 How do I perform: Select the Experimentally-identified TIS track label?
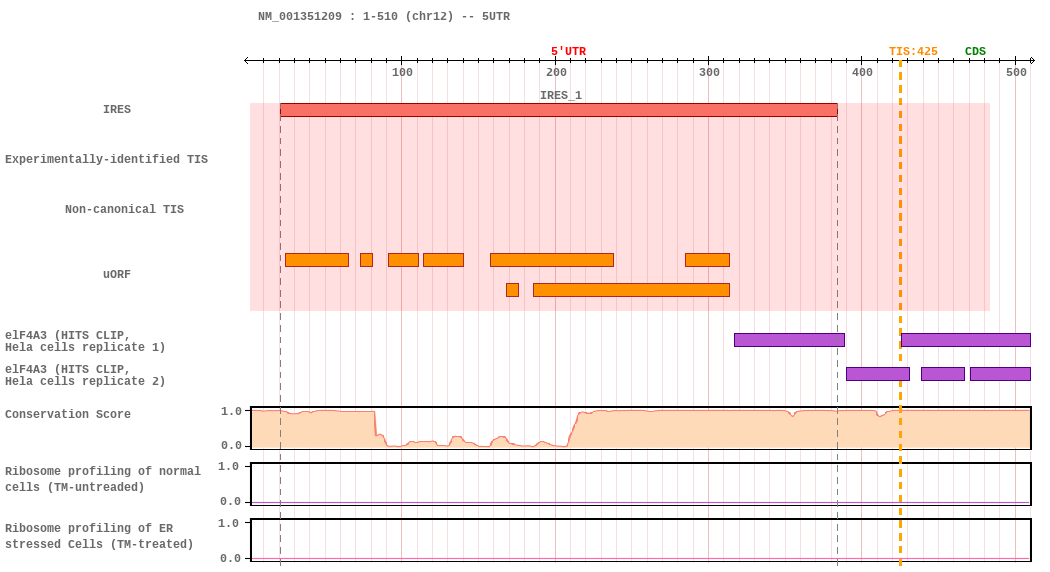click(x=106, y=160)
